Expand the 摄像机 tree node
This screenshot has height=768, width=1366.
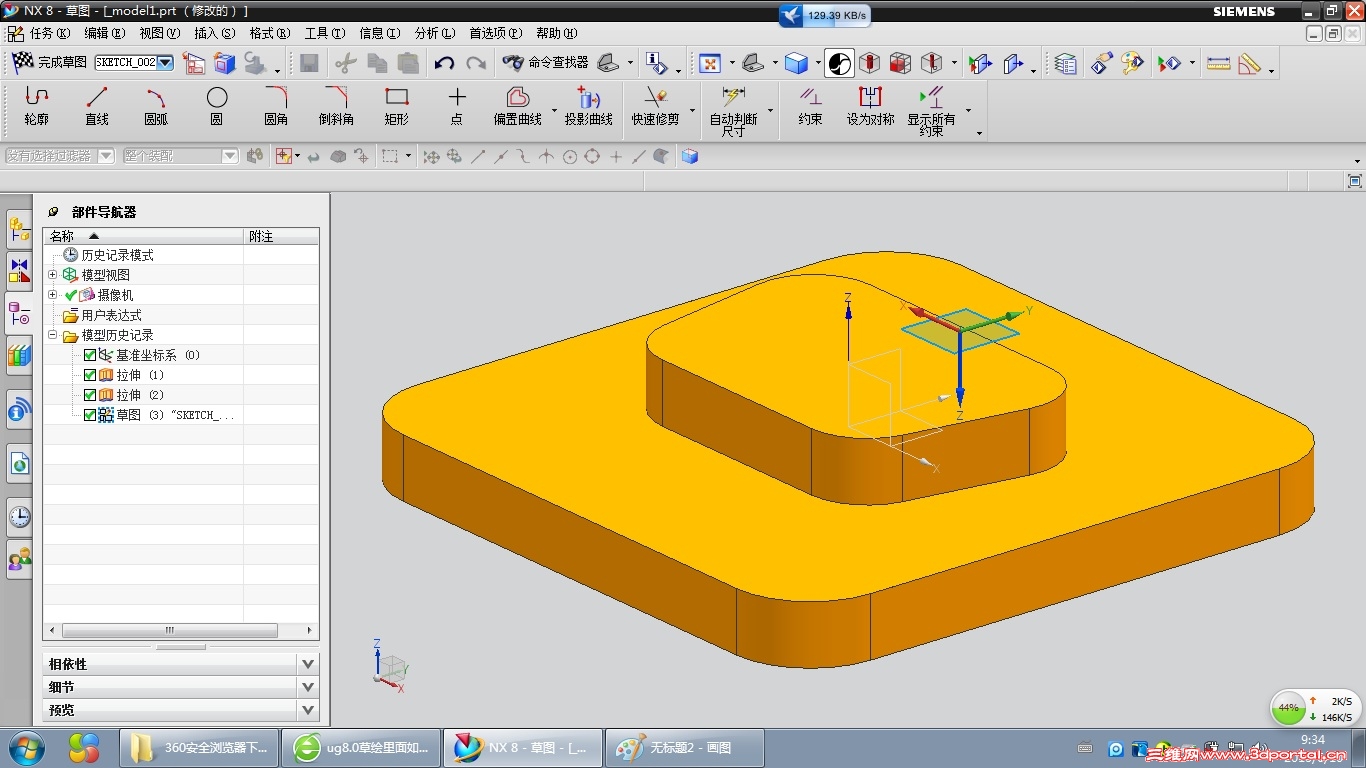(53, 295)
